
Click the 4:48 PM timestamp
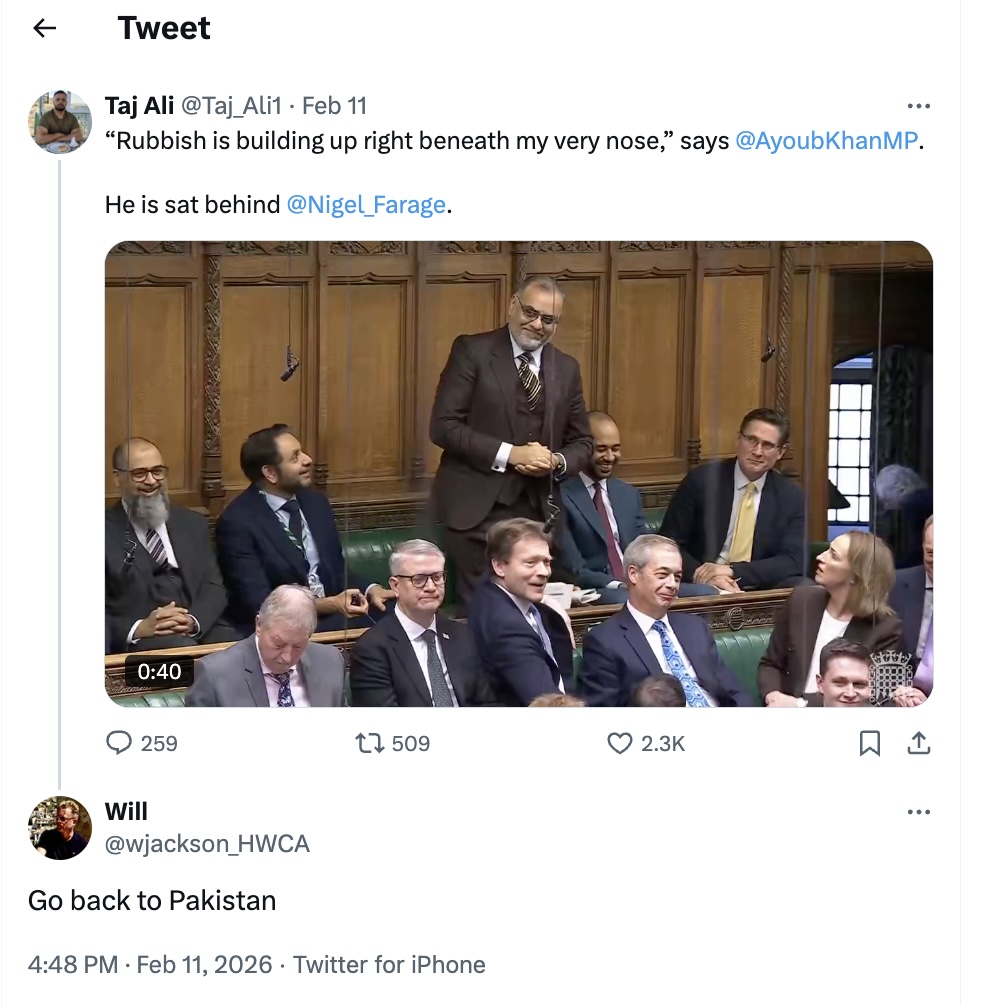(x=72, y=964)
